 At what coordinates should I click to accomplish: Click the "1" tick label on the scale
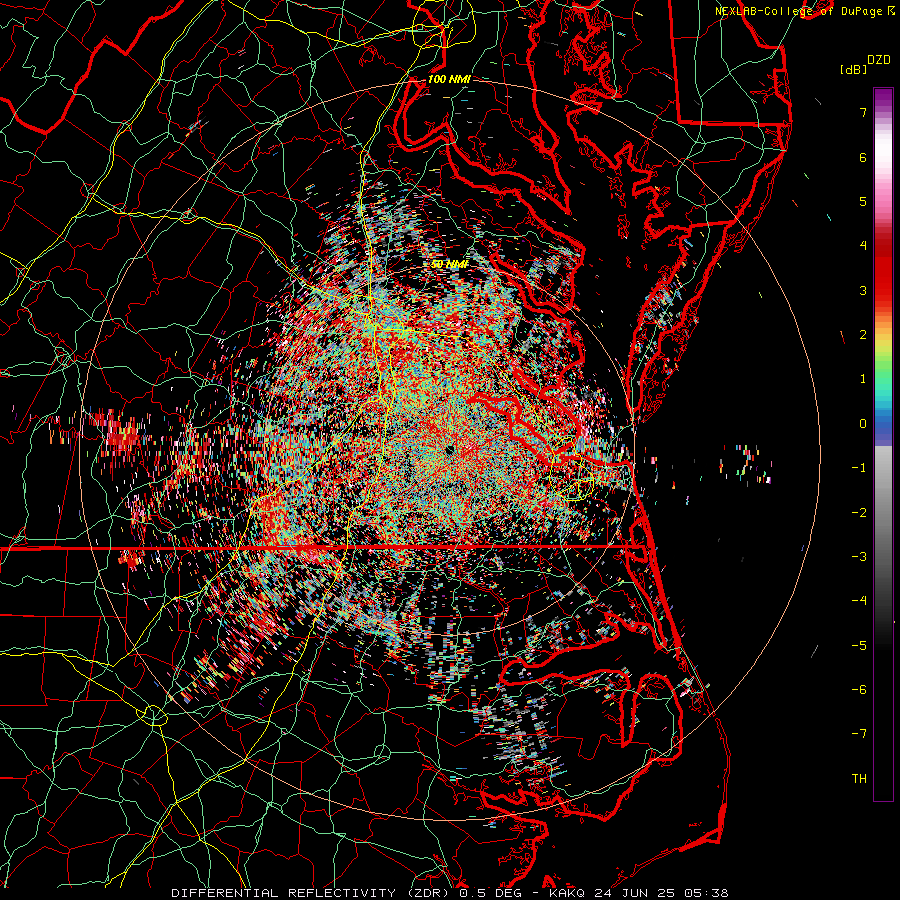coord(863,379)
